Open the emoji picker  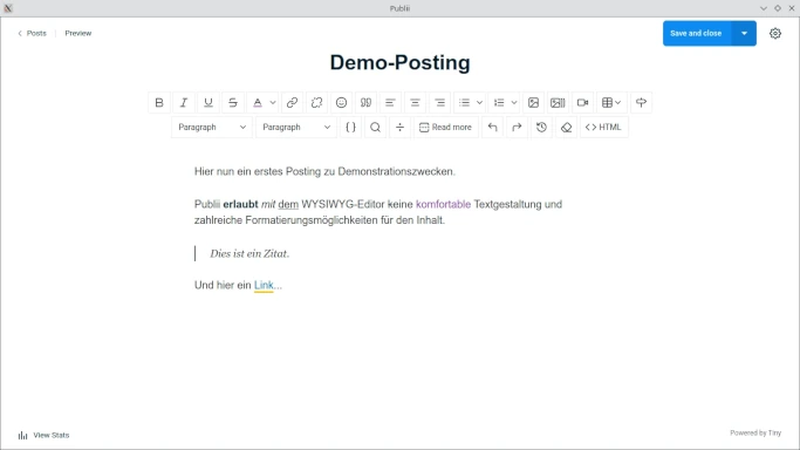341,103
